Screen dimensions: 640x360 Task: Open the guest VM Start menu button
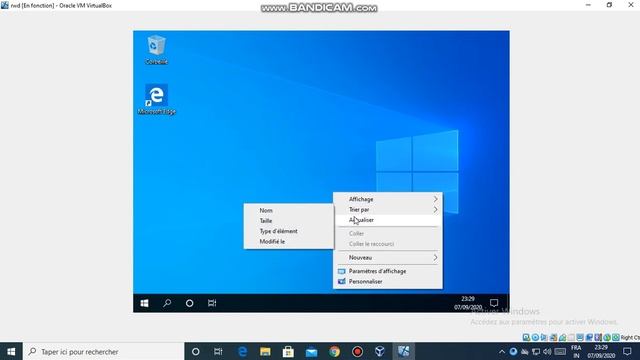[144, 303]
